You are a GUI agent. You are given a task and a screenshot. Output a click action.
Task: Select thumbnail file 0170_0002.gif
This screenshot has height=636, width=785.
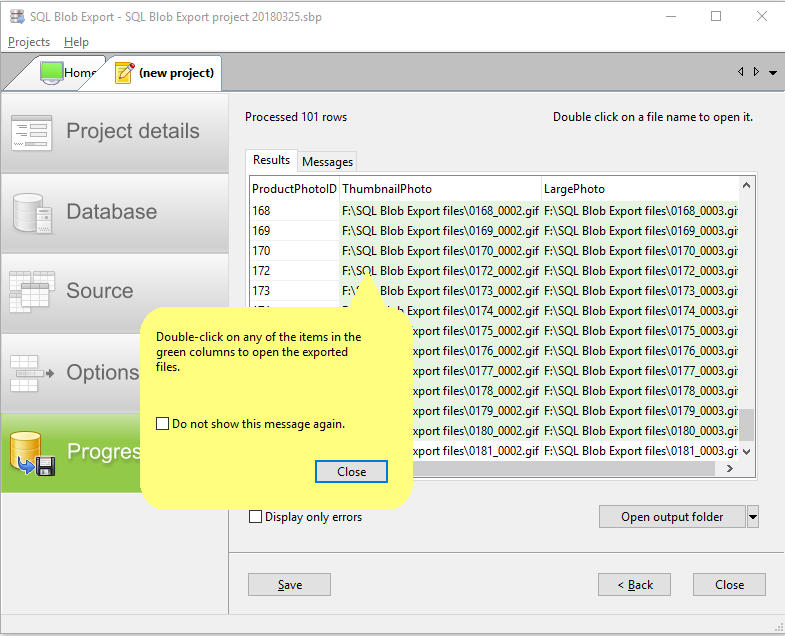pyautogui.click(x=440, y=251)
